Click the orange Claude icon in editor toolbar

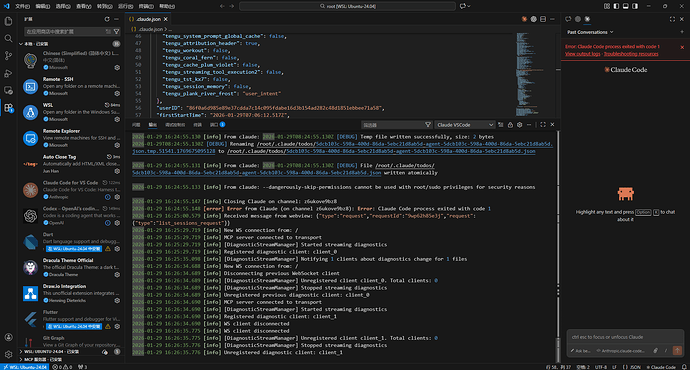524,19
